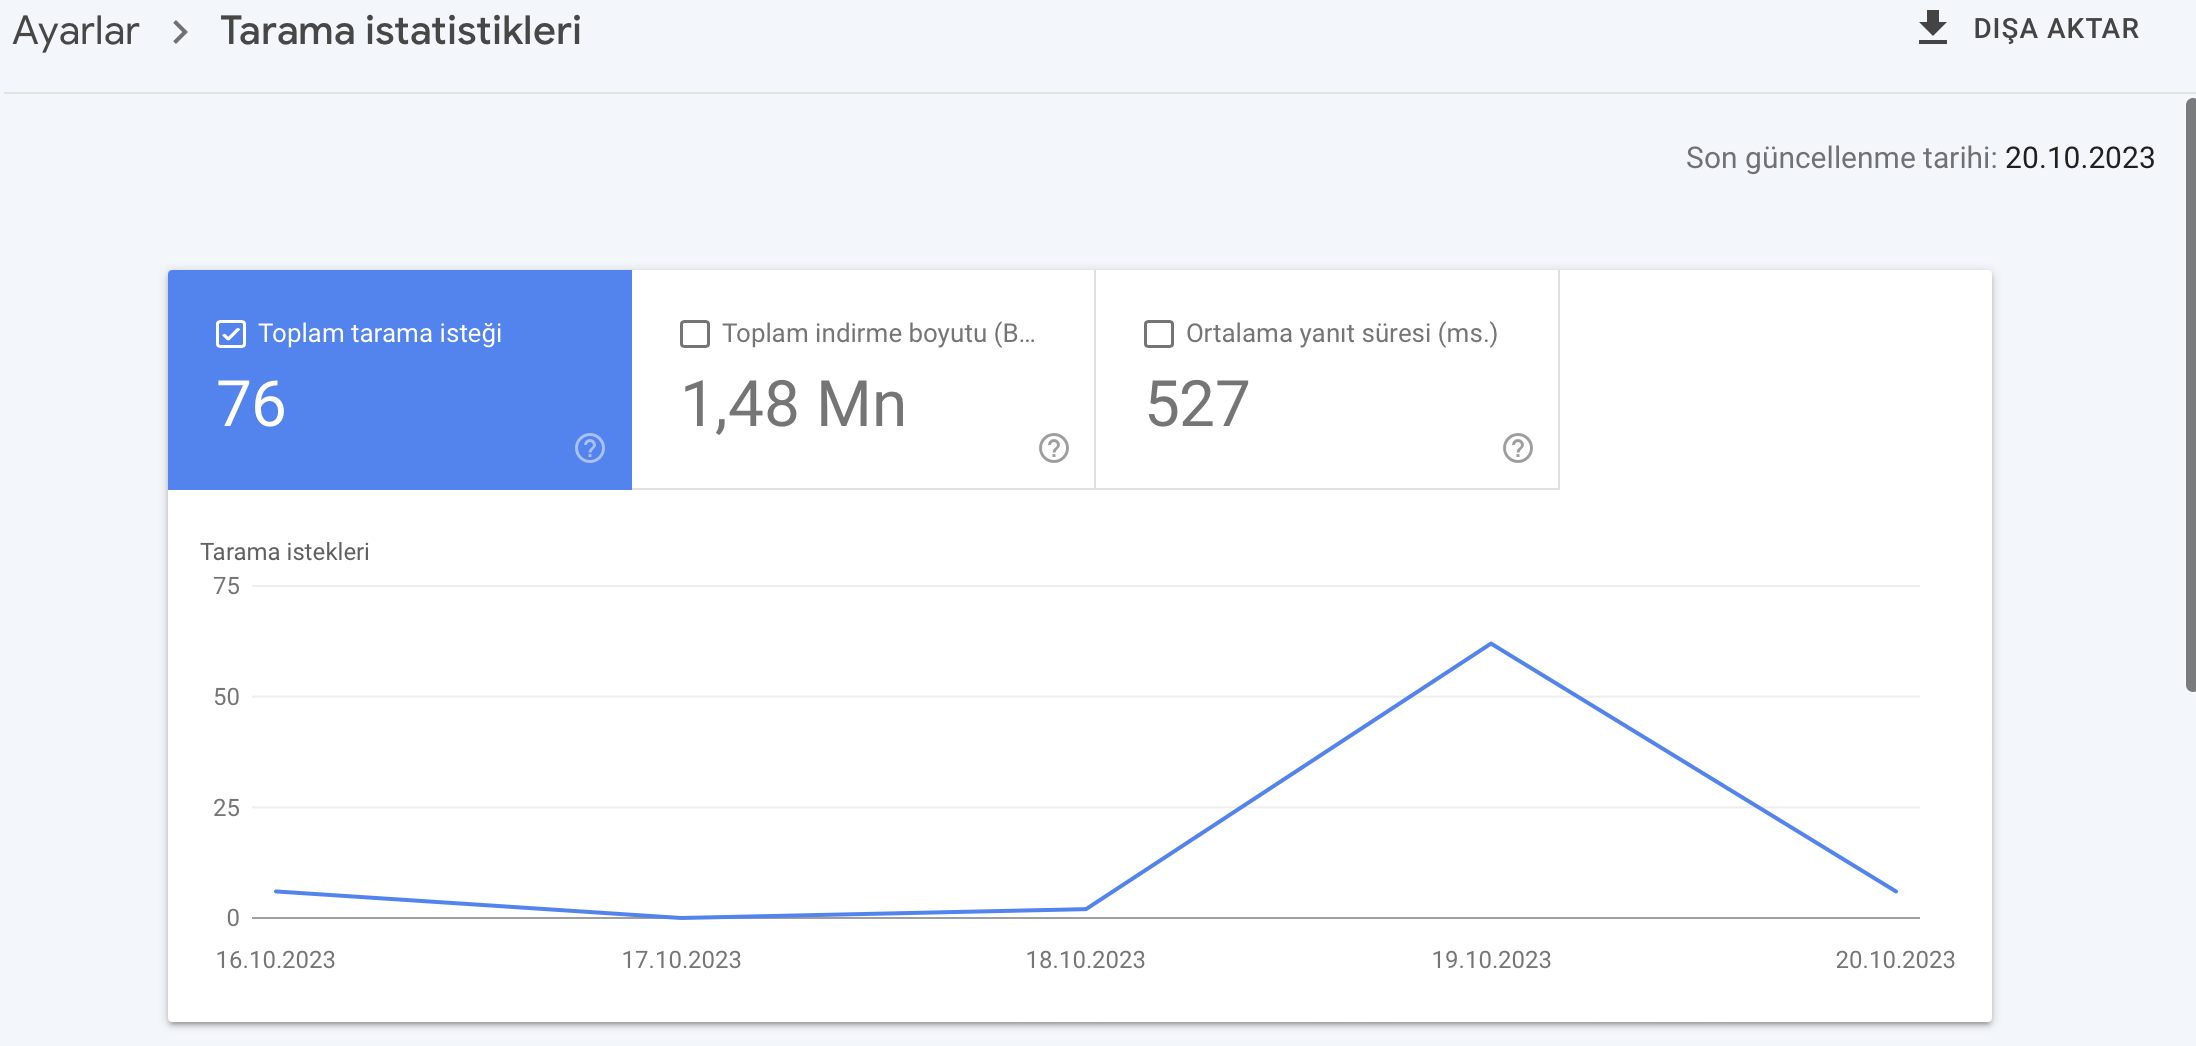Select the 1,48 Mn download size card
2196x1046 pixels.
pyautogui.click(x=864, y=380)
